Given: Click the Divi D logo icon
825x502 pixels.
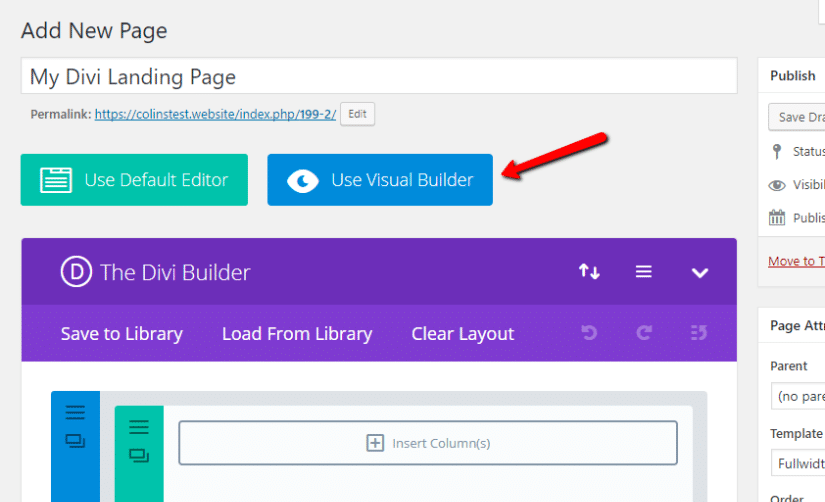Looking at the screenshot, I should tap(76, 272).
